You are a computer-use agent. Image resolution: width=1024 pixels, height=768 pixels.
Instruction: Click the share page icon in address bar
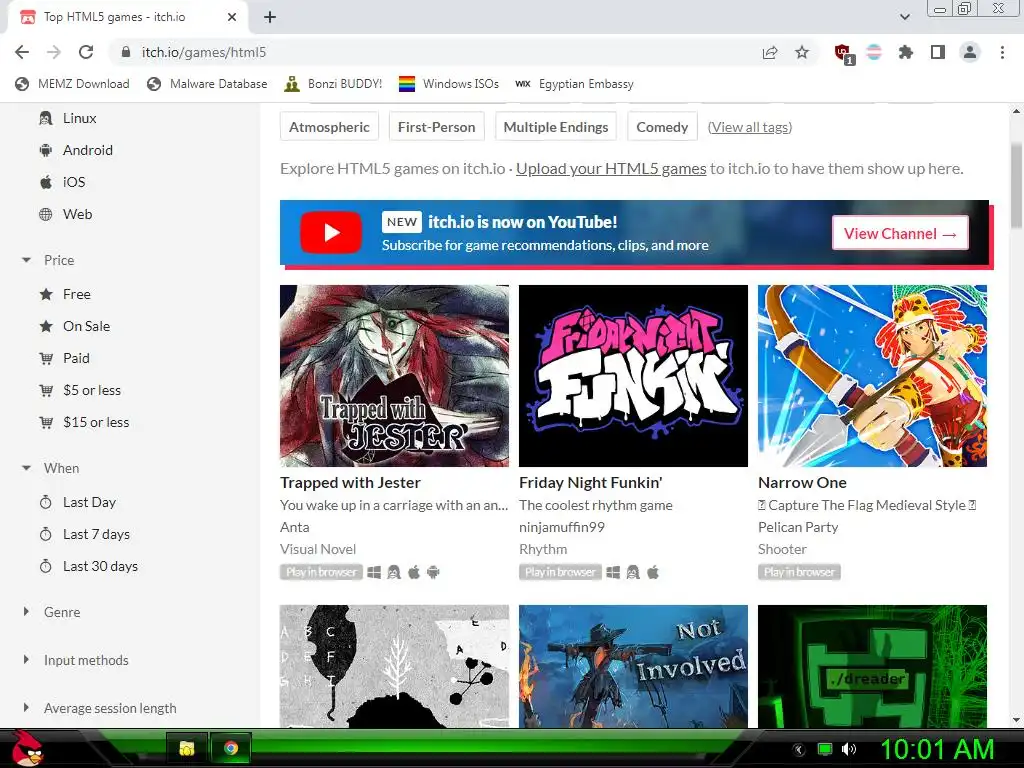tap(770, 52)
